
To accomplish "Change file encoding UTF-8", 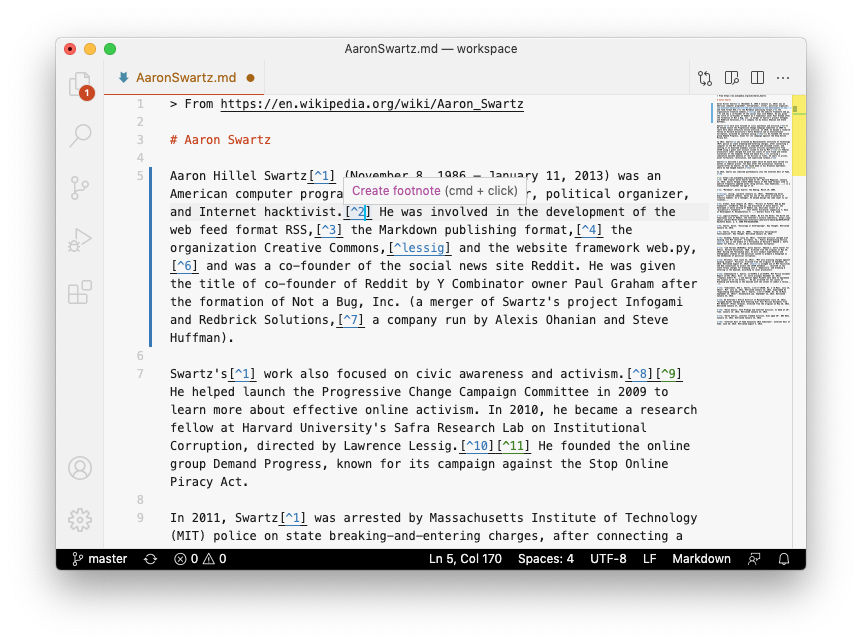I will click(608, 559).
